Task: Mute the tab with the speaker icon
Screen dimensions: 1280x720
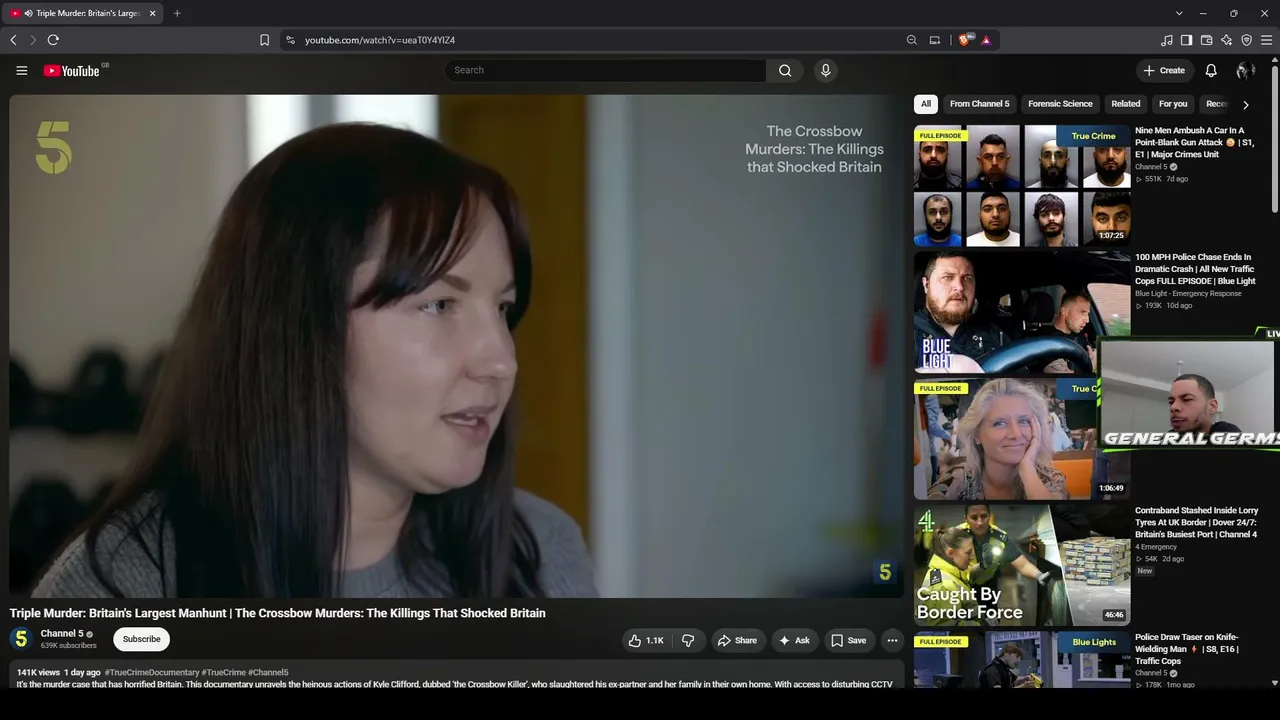Action: click(28, 13)
